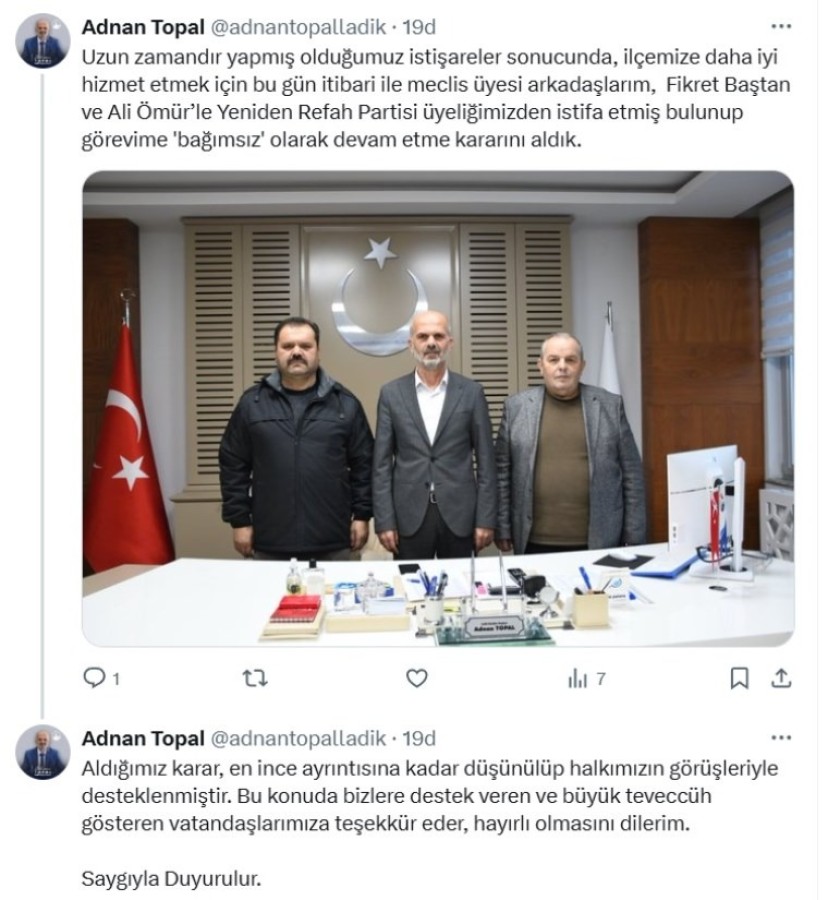
Task: Visit @adnantopalladik handle in second tweet
Action: click(298, 738)
